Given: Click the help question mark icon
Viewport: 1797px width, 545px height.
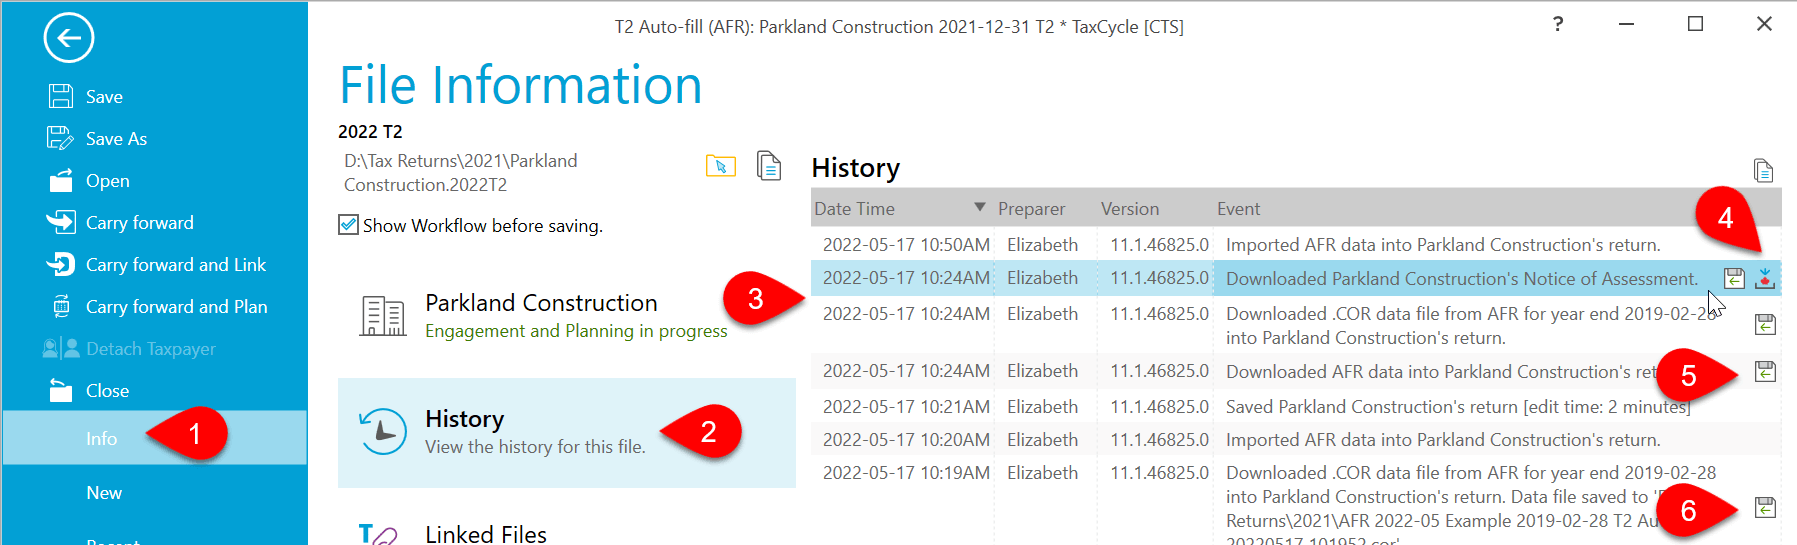Looking at the screenshot, I should tap(1558, 24).
